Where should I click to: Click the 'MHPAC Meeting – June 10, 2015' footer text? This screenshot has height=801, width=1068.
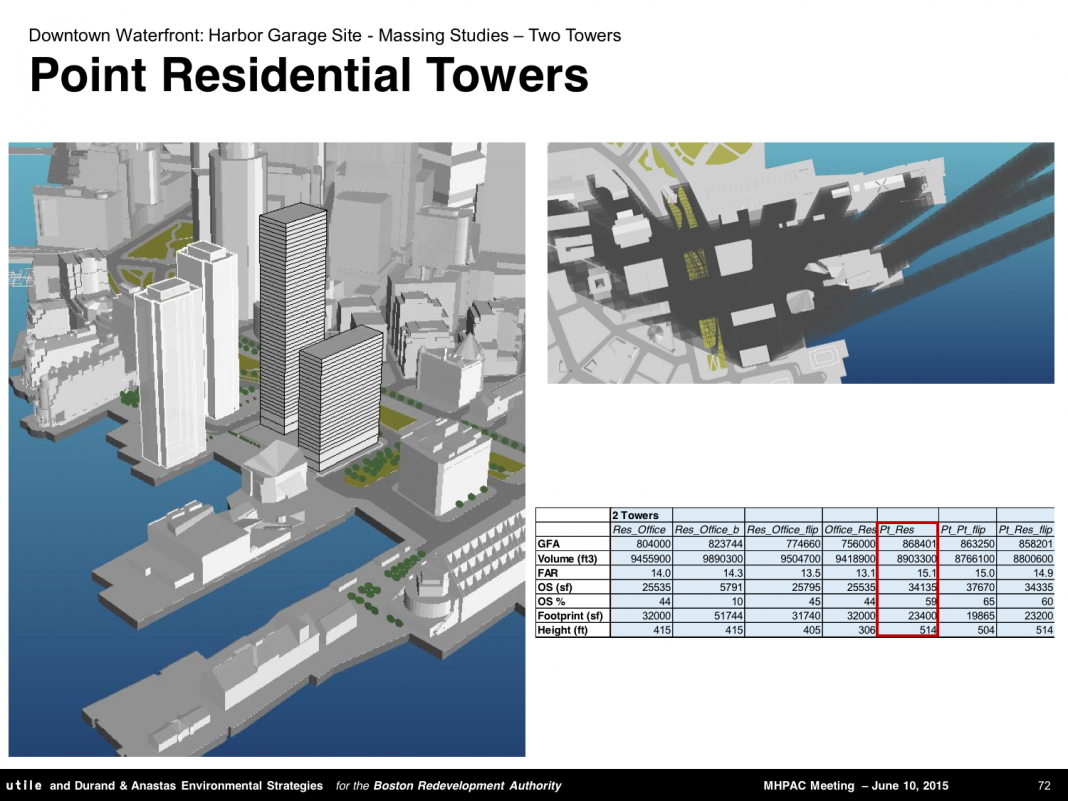855,785
